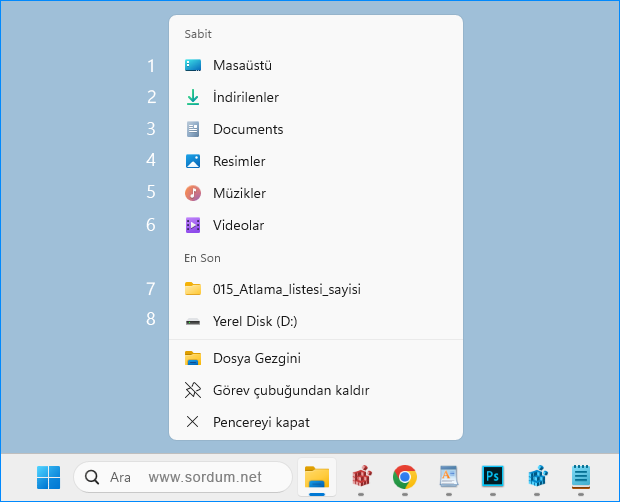Click the Videolar film icon
The image size is (620, 502).
coord(193,225)
